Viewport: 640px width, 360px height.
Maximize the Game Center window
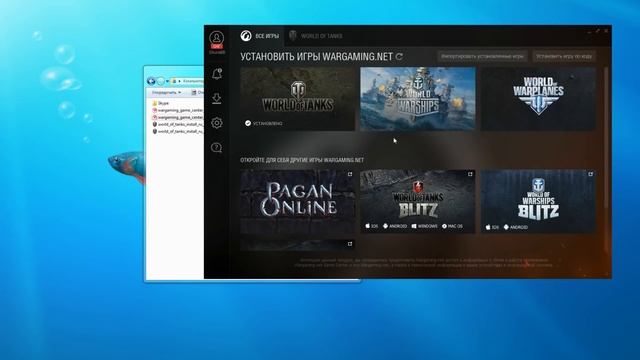[x=598, y=31]
